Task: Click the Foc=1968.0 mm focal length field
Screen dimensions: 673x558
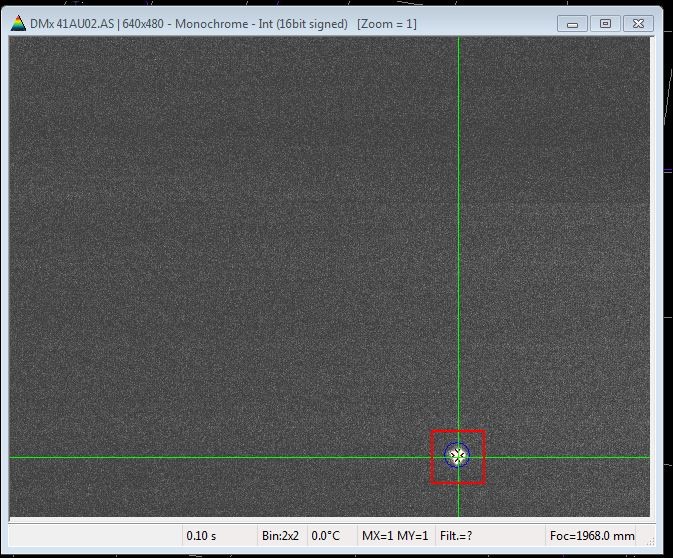Action: [592, 536]
